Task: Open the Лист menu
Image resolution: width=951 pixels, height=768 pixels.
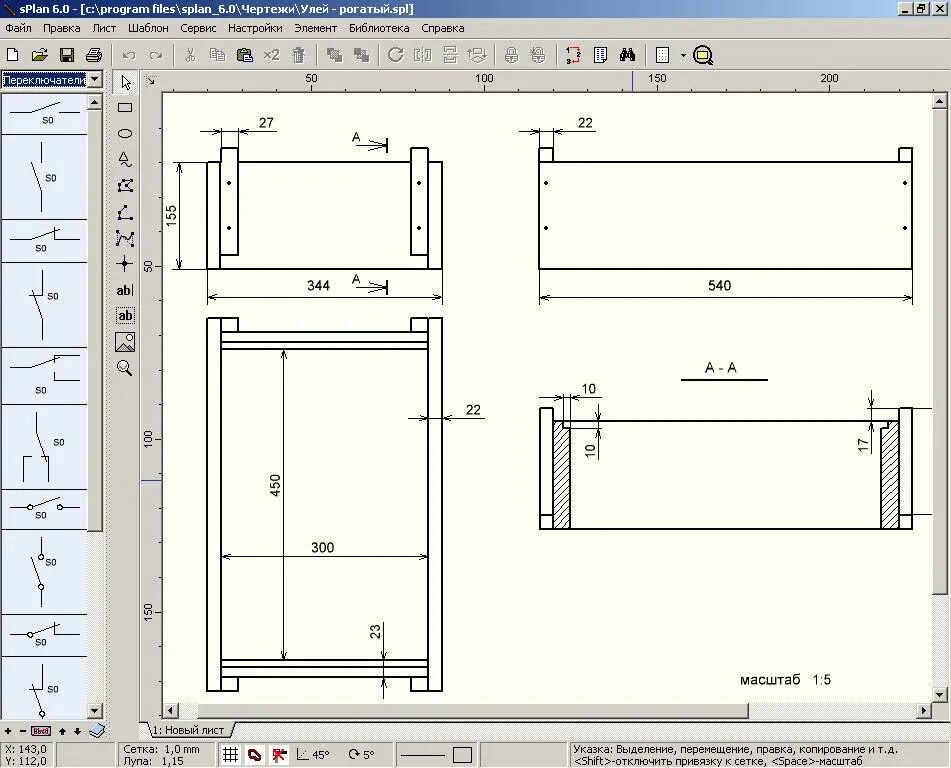Action: pos(104,28)
